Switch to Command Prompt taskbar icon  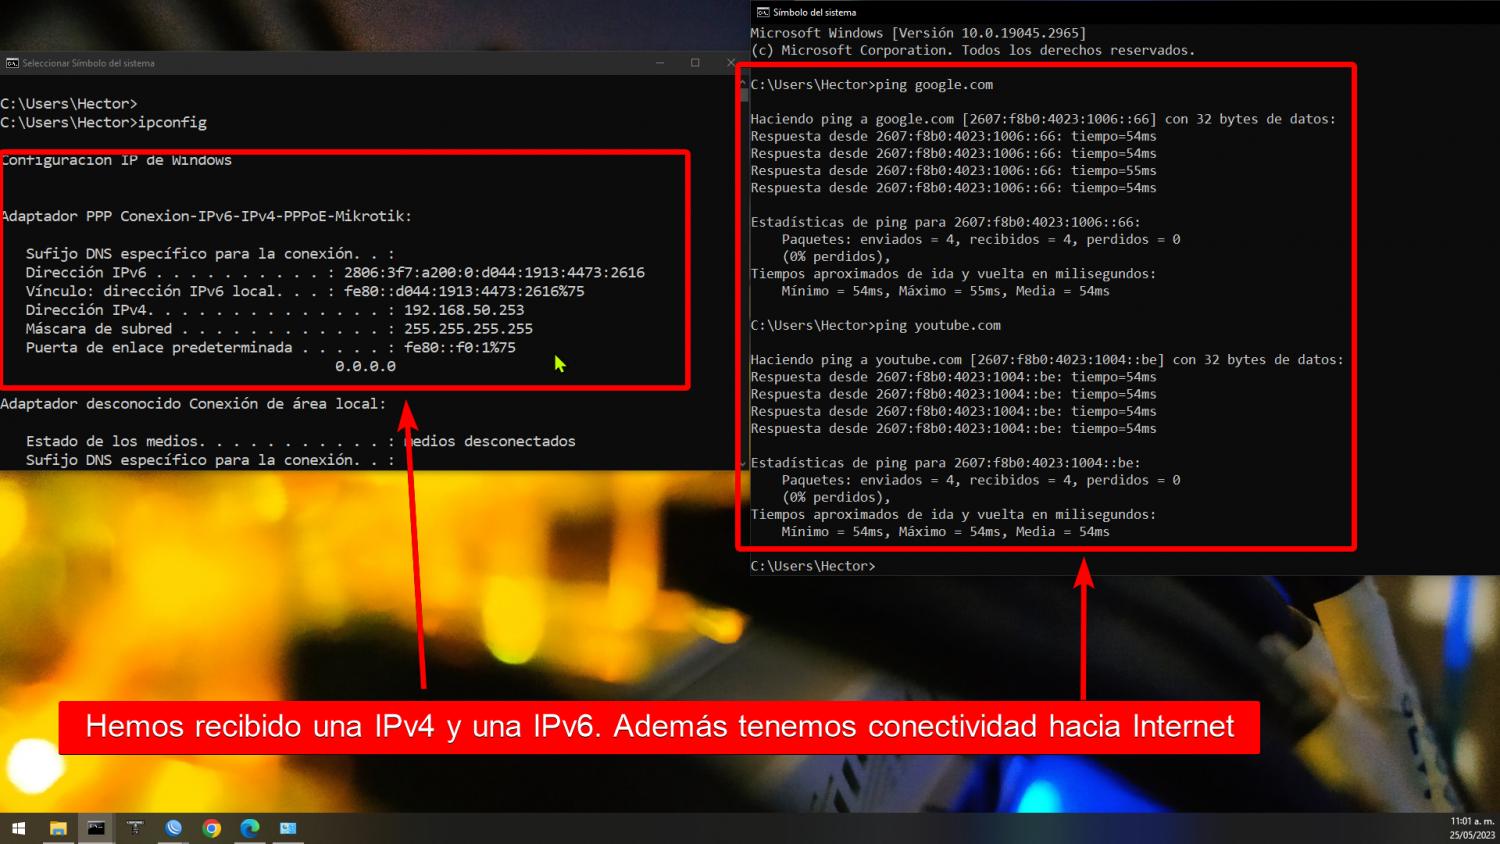pyautogui.click(x=96, y=828)
